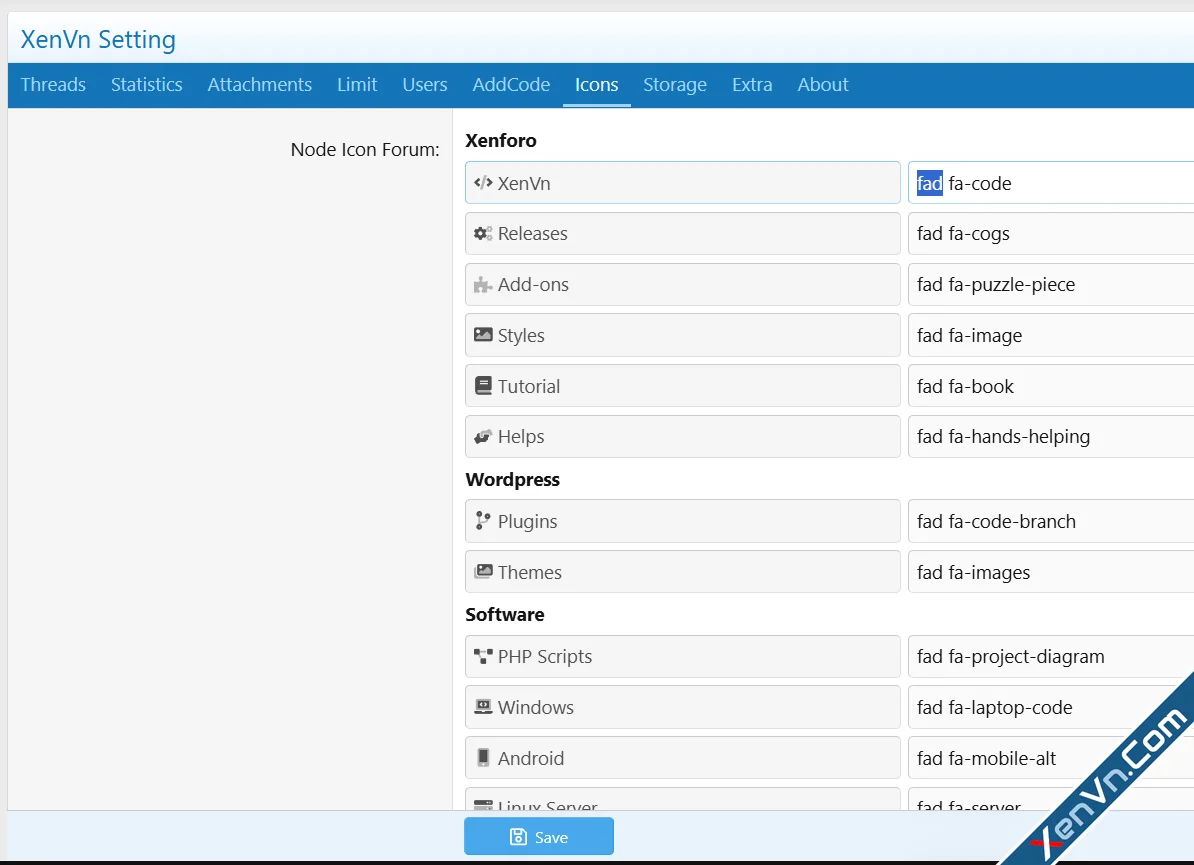1194x865 pixels.
Task: Click the image icon beside Styles
Action: tap(483, 335)
